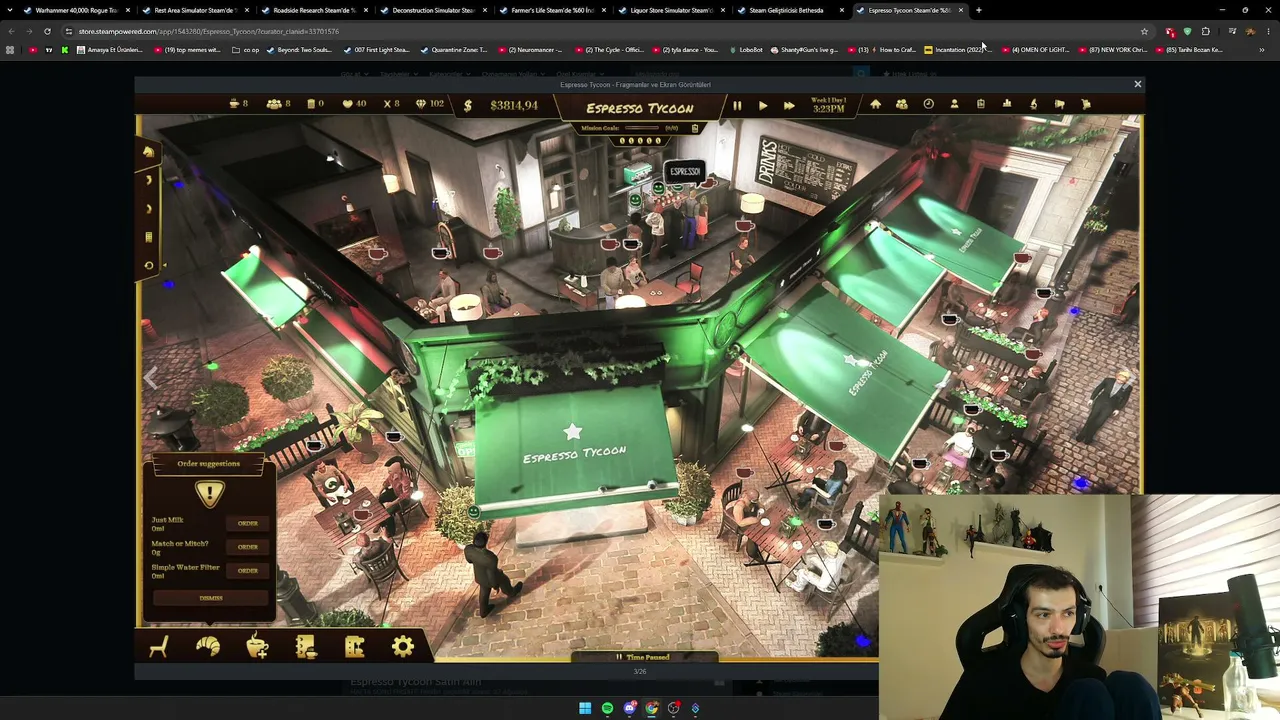The width and height of the screenshot is (1280, 720).
Task: Open the Quarantine Zone bookmark
Action: (454, 50)
